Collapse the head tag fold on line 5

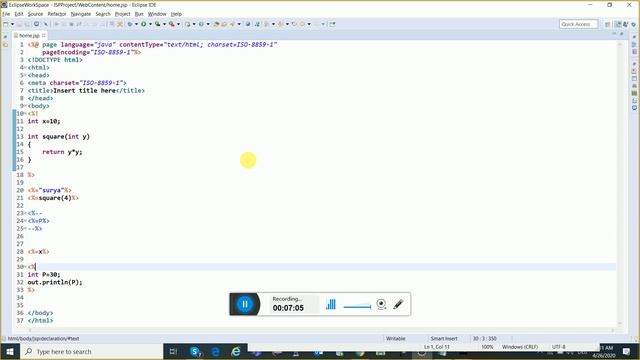(x=25, y=75)
